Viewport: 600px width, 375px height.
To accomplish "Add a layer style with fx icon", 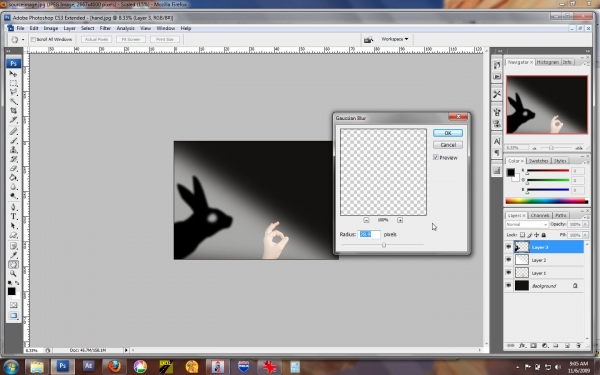I will pos(522,346).
